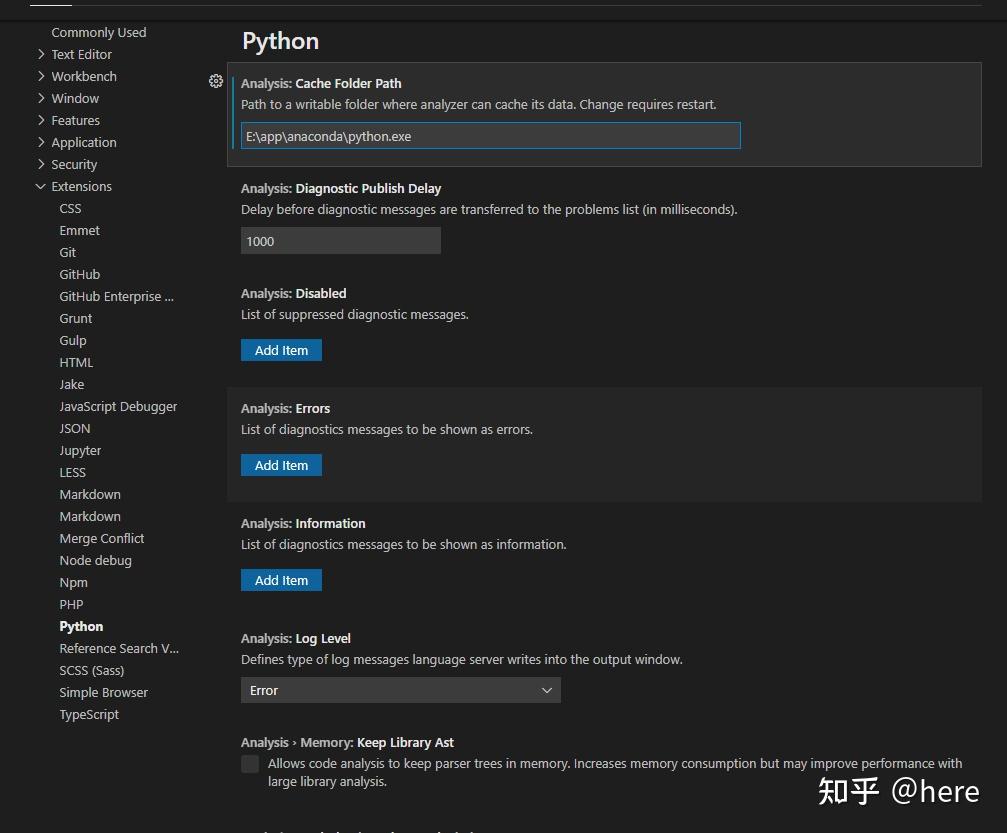Expand the Text Editor settings group
This screenshot has width=1007, height=833.
(81, 54)
